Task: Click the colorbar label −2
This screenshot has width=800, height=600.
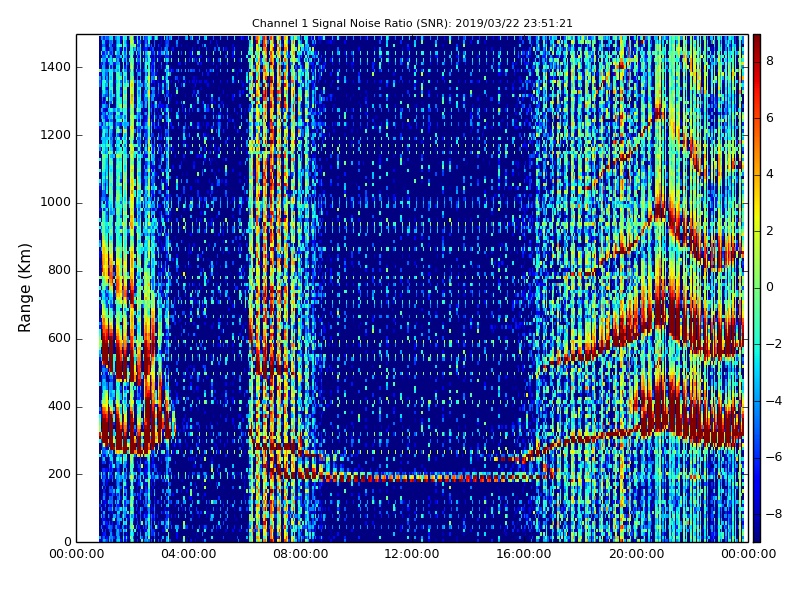Action: point(774,344)
